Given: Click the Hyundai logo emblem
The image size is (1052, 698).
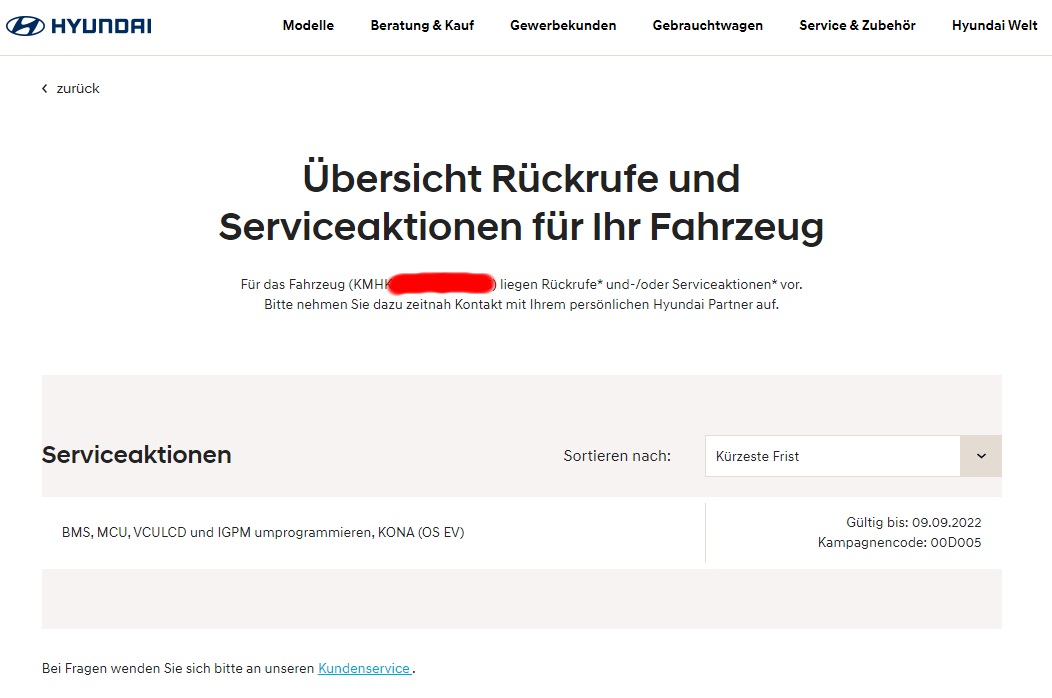Looking at the screenshot, I should tap(26, 26).
